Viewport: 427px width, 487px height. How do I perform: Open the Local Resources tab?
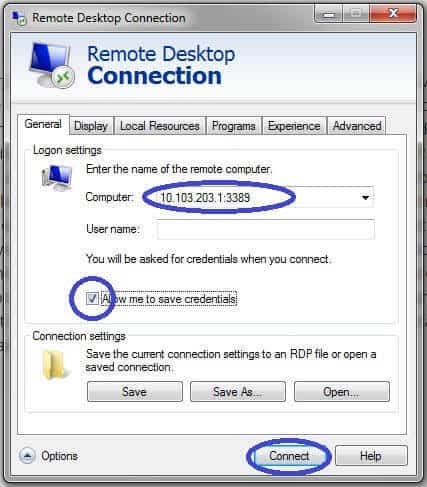160,126
